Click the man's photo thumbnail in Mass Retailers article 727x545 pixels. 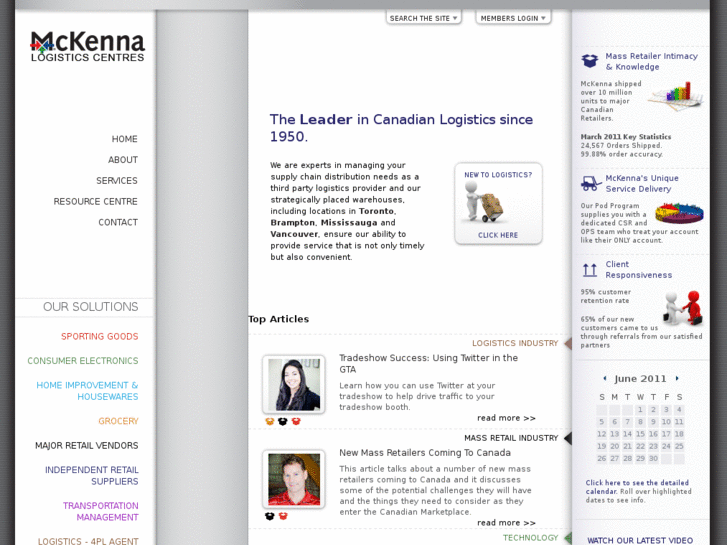293,479
